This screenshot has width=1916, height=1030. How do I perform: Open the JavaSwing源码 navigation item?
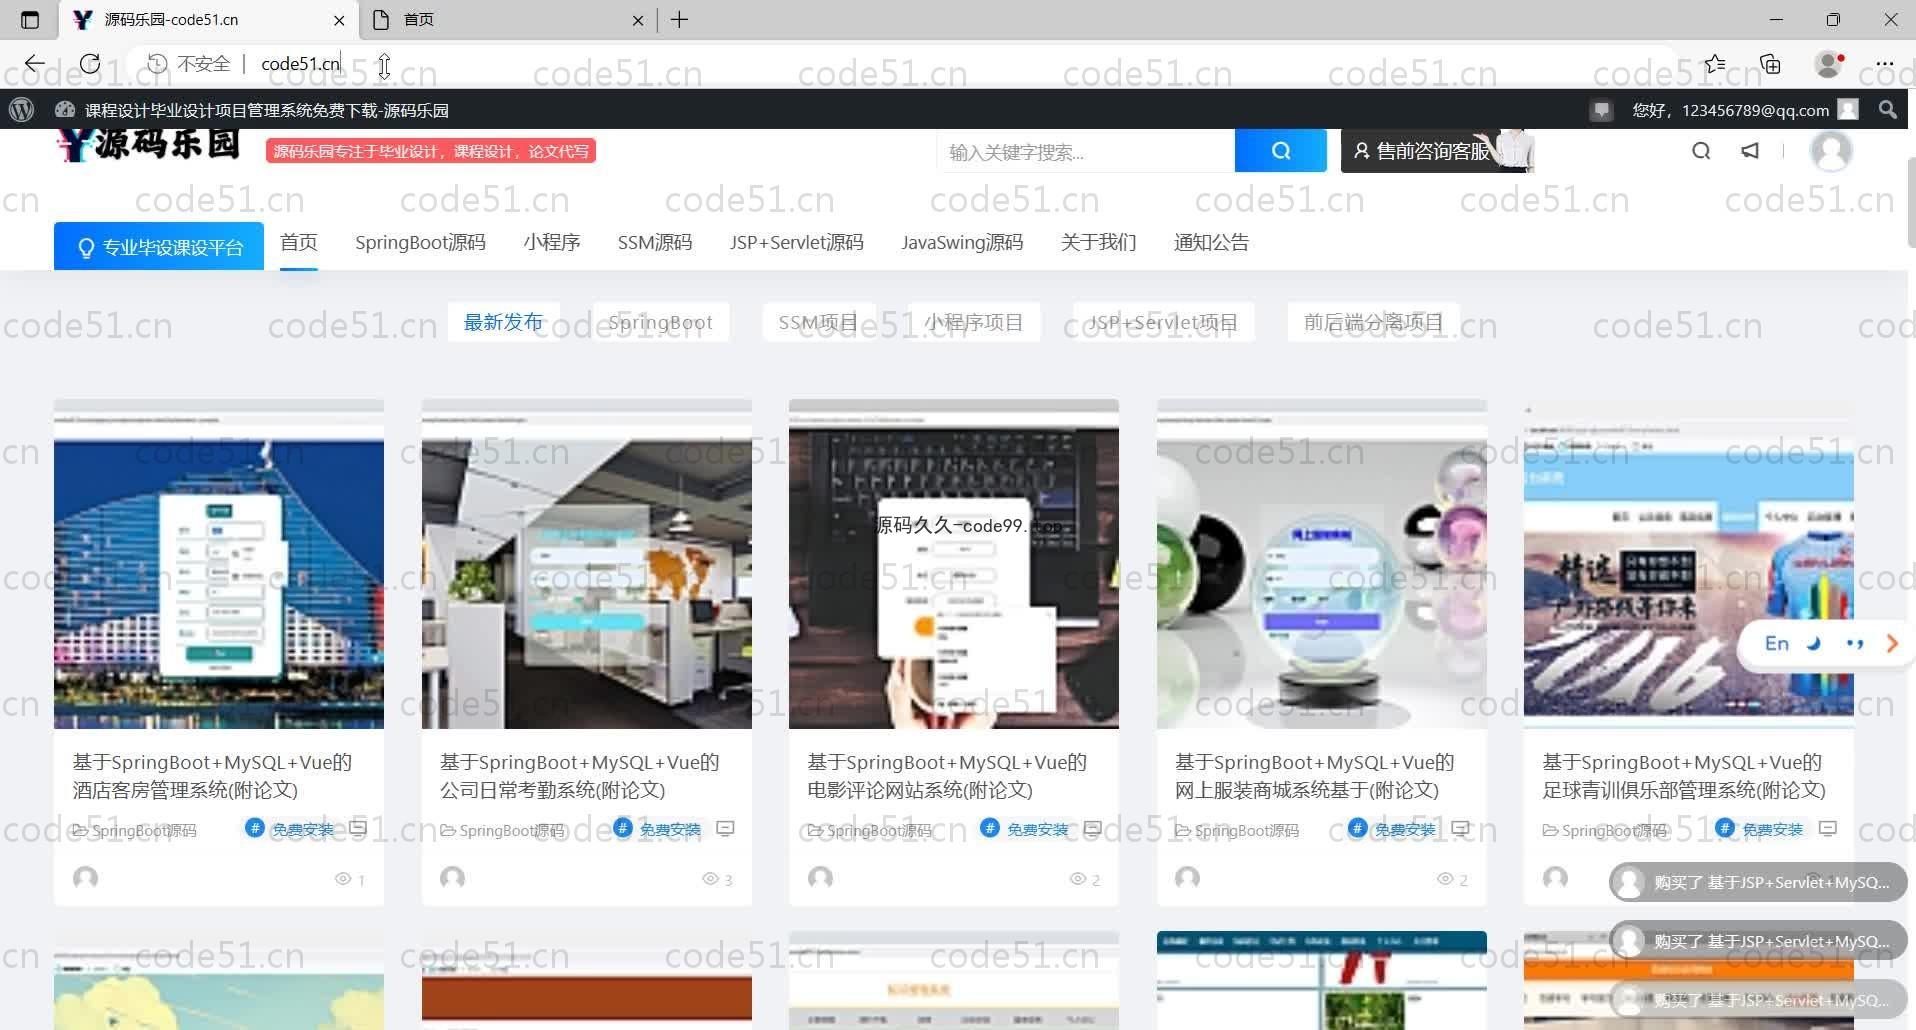(x=962, y=242)
